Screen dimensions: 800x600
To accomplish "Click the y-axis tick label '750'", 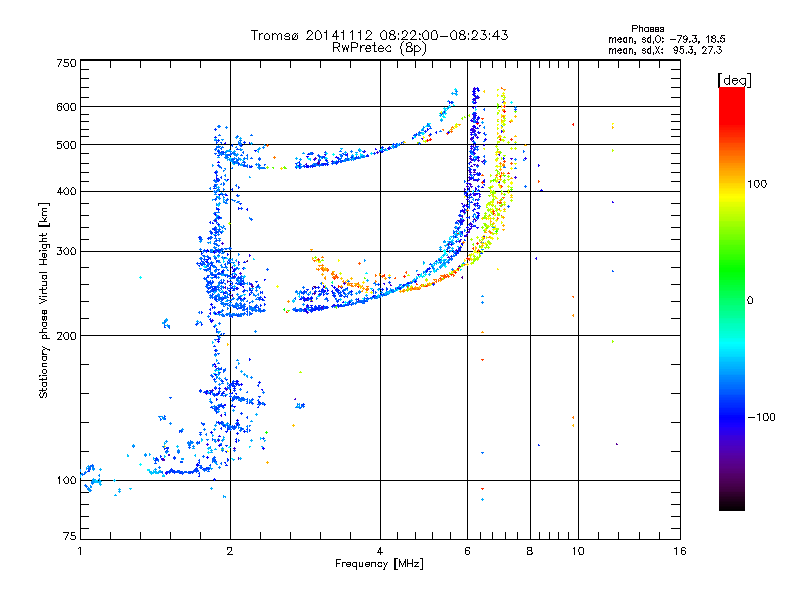I will 67,63.
